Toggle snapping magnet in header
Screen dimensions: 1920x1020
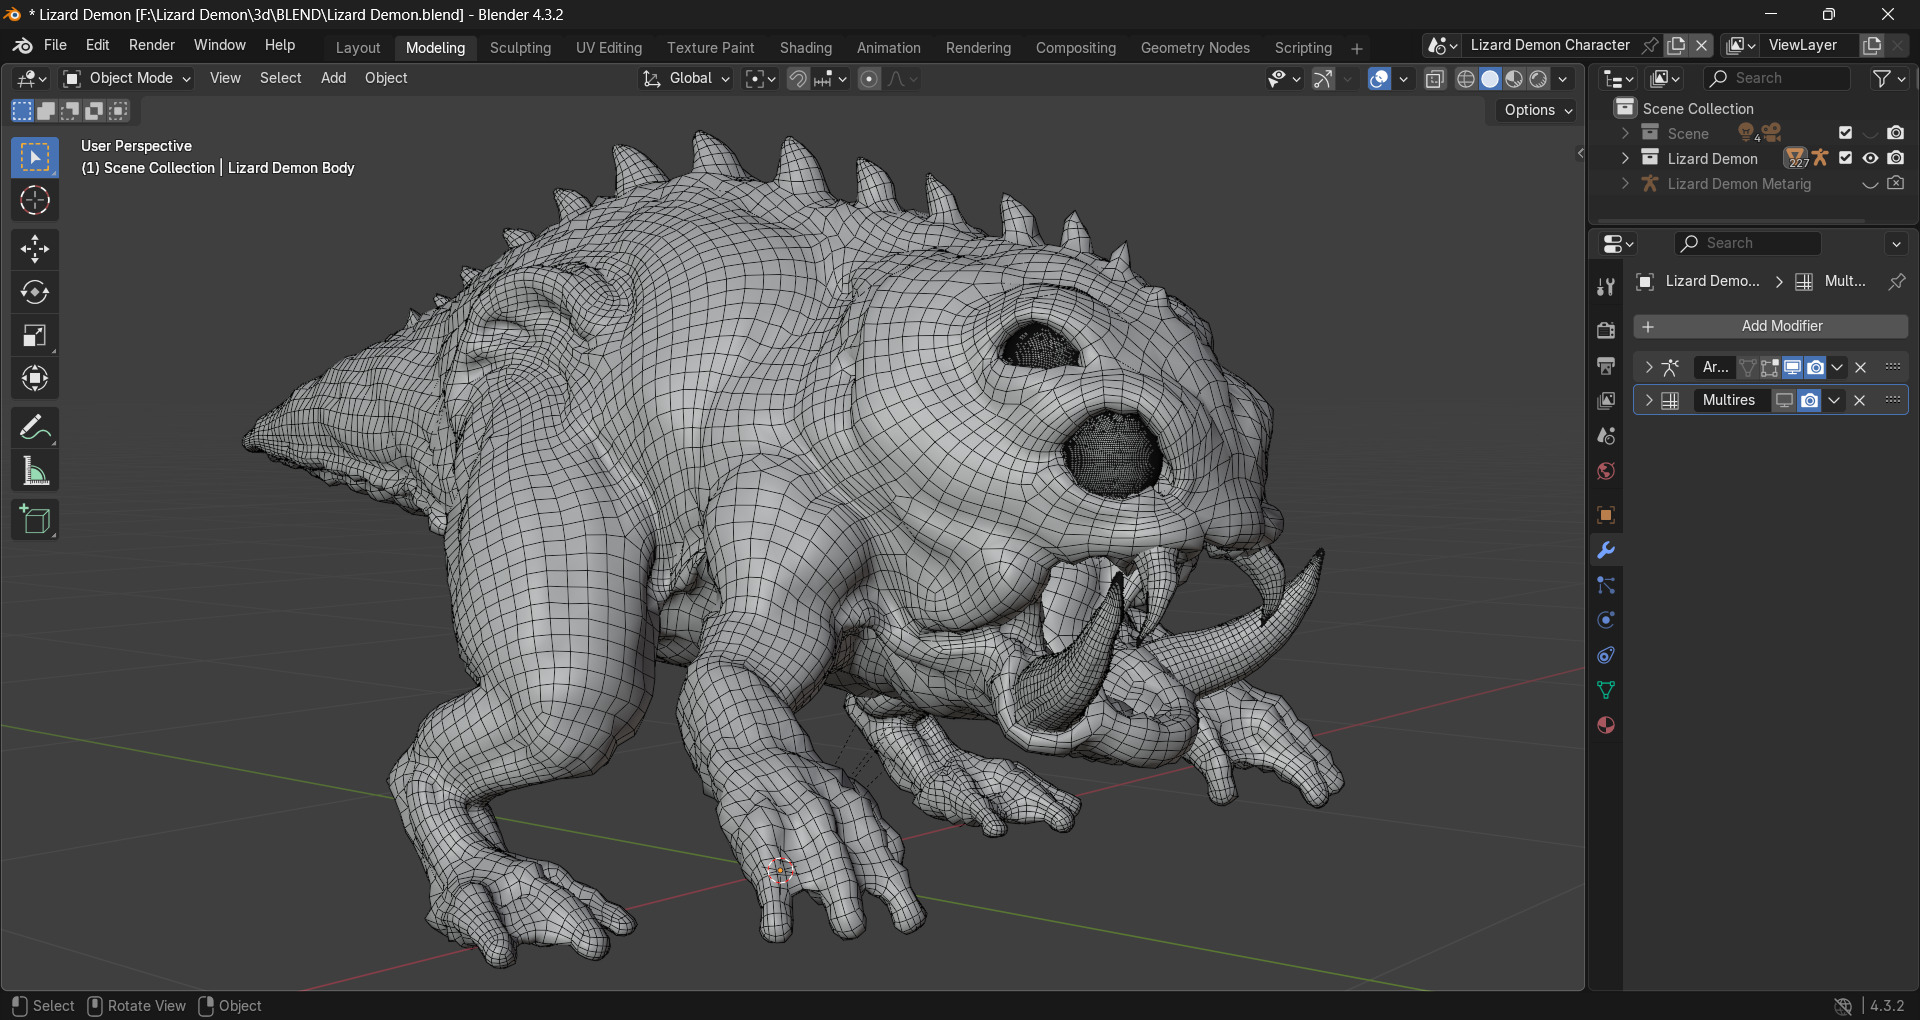tap(798, 79)
